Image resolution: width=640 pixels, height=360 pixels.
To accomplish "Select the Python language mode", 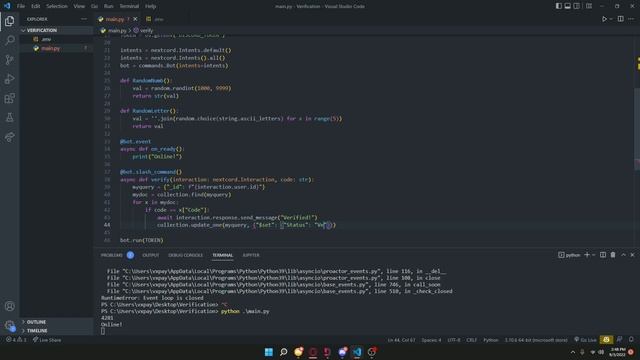I will coord(491,340).
